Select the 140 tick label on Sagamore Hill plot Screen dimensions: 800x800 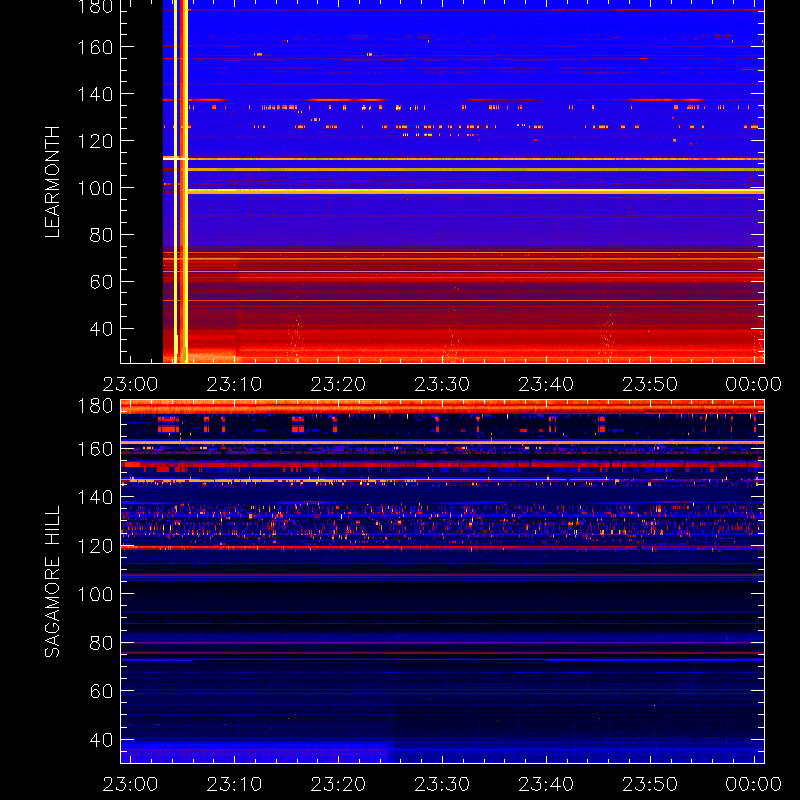tap(95, 497)
